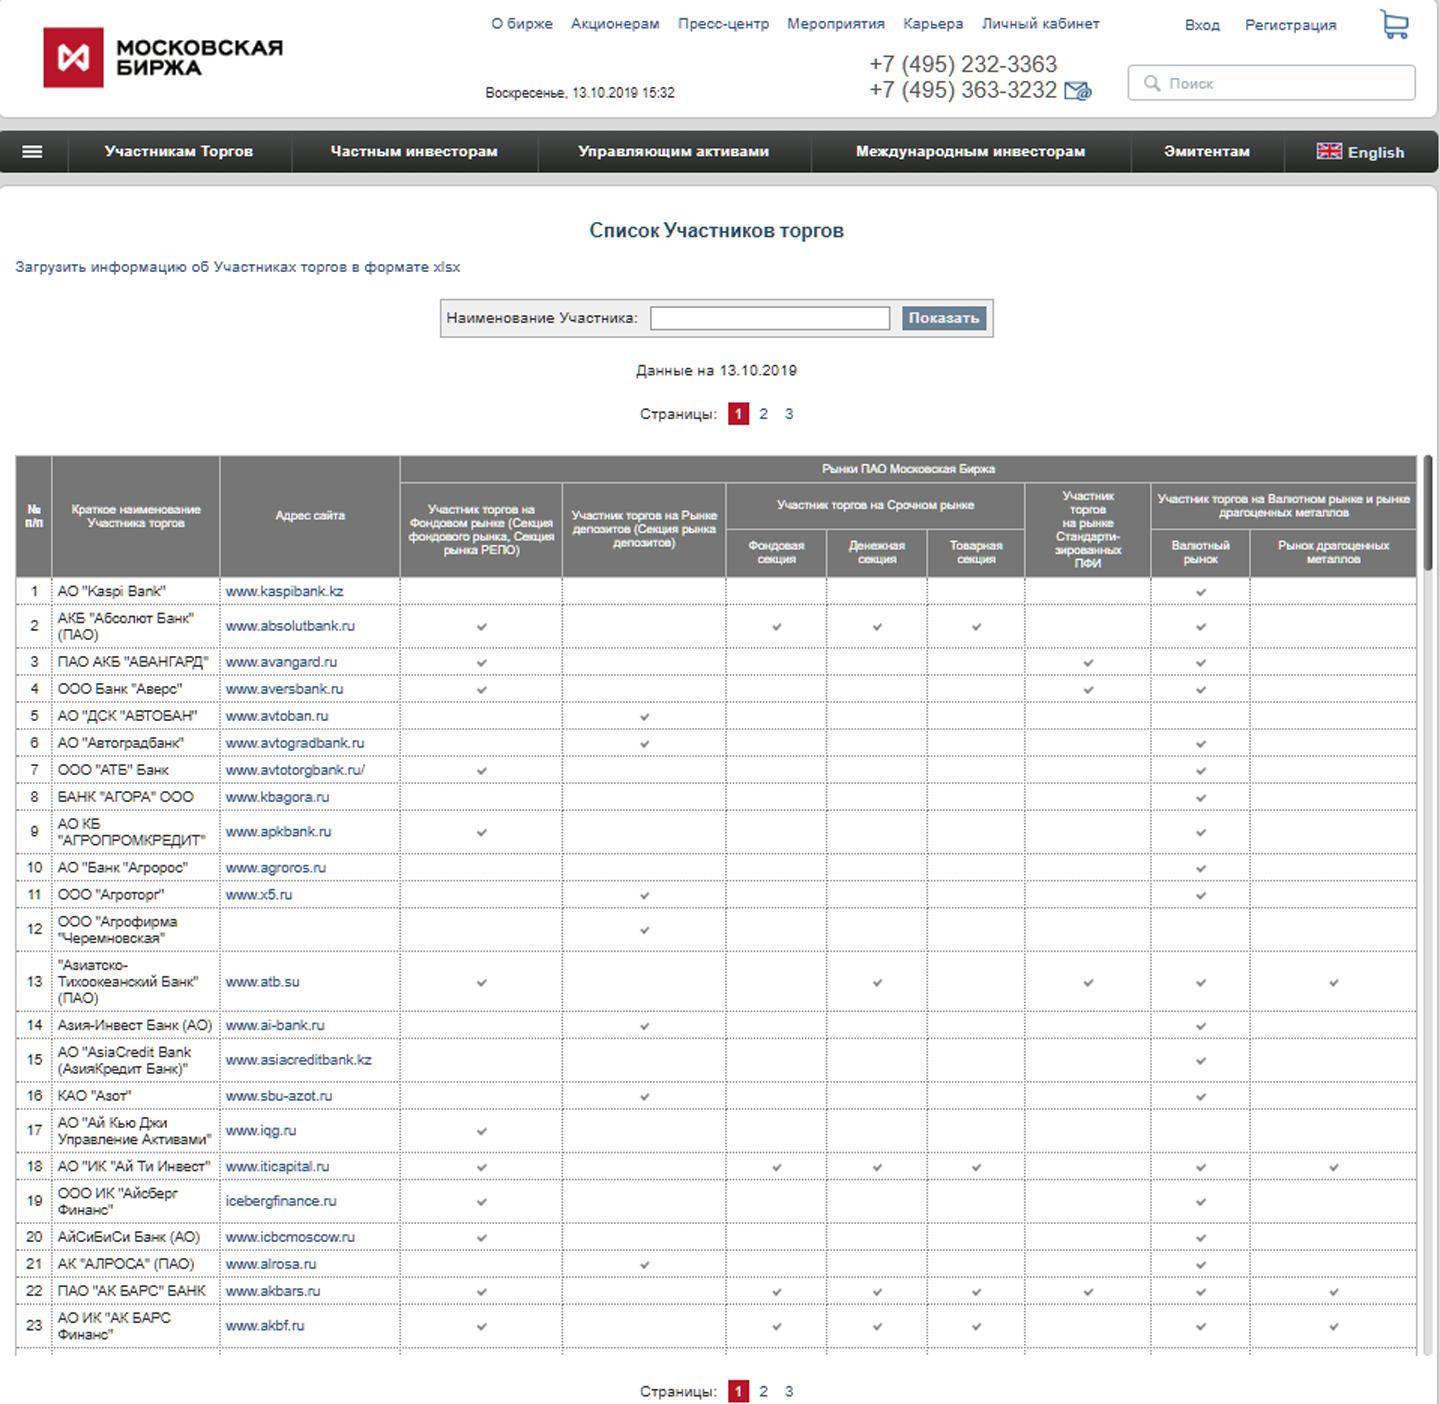Open www.akbars.ru website link
The image size is (1440, 1404).
tap(273, 1291)
